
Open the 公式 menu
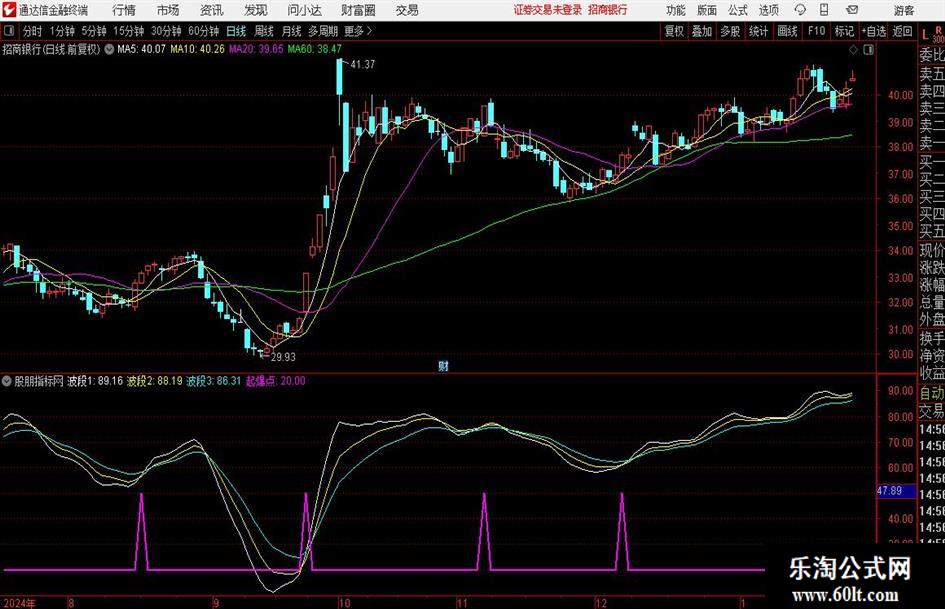point(738,10)
